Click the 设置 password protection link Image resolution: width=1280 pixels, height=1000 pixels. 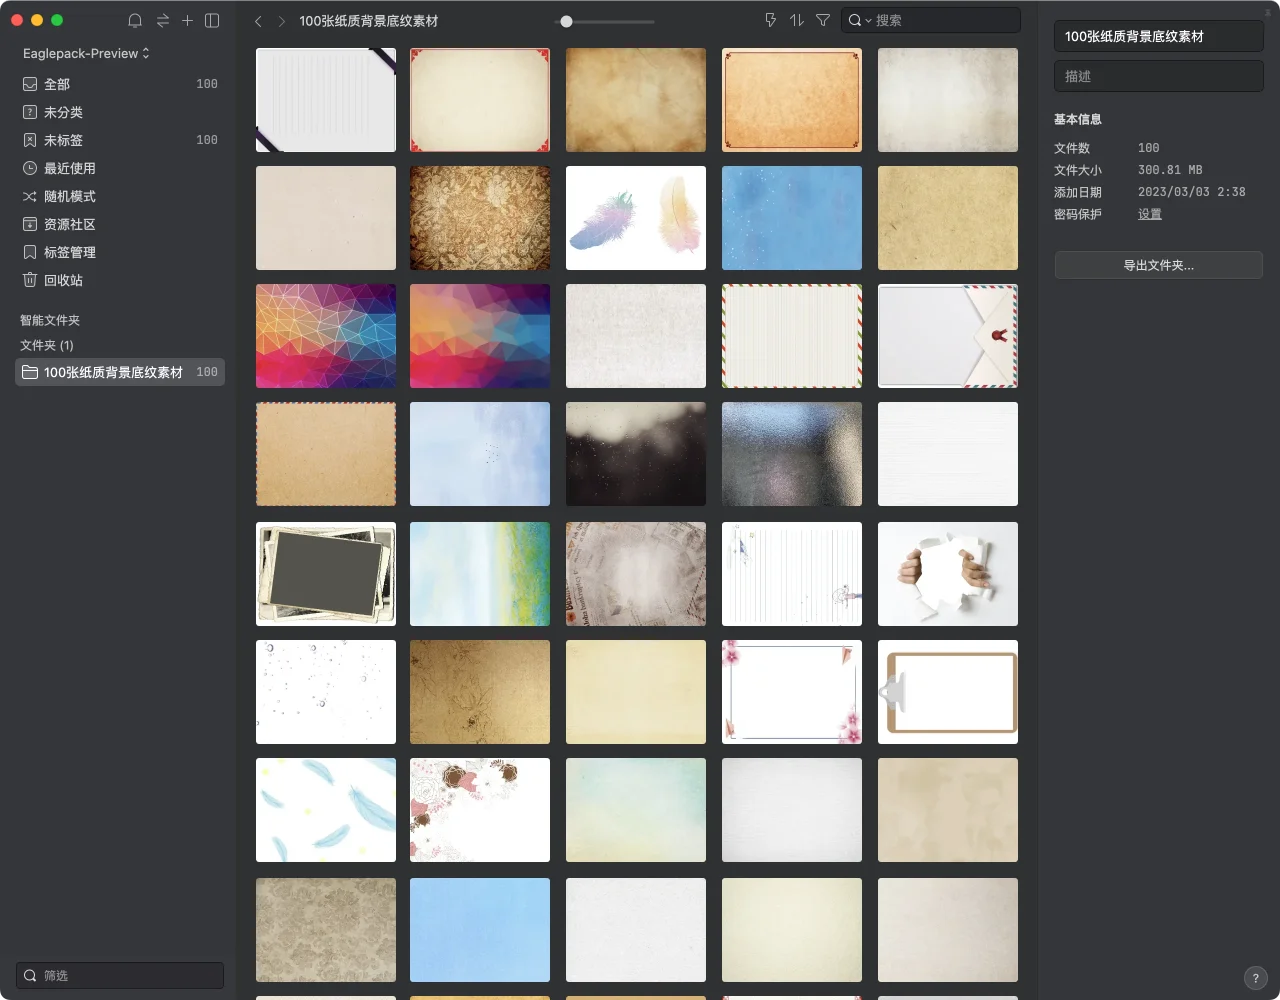1150,214
